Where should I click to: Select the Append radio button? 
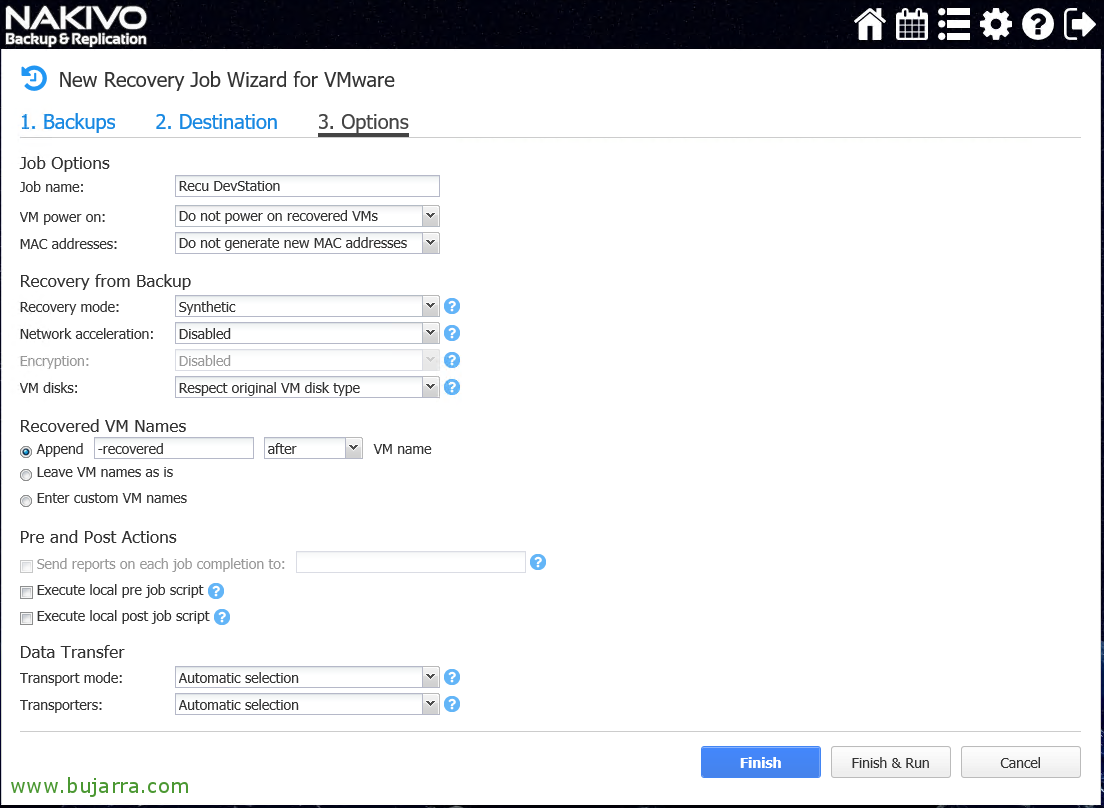[26, 451]
